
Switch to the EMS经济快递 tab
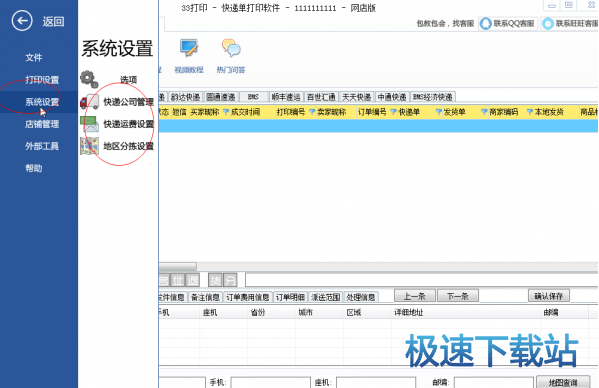pos(433,97)
